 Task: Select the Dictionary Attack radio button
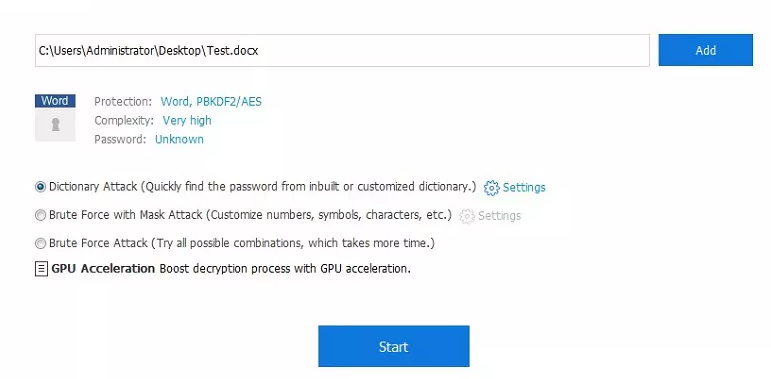pyautogui.click(x=41, y=187)
